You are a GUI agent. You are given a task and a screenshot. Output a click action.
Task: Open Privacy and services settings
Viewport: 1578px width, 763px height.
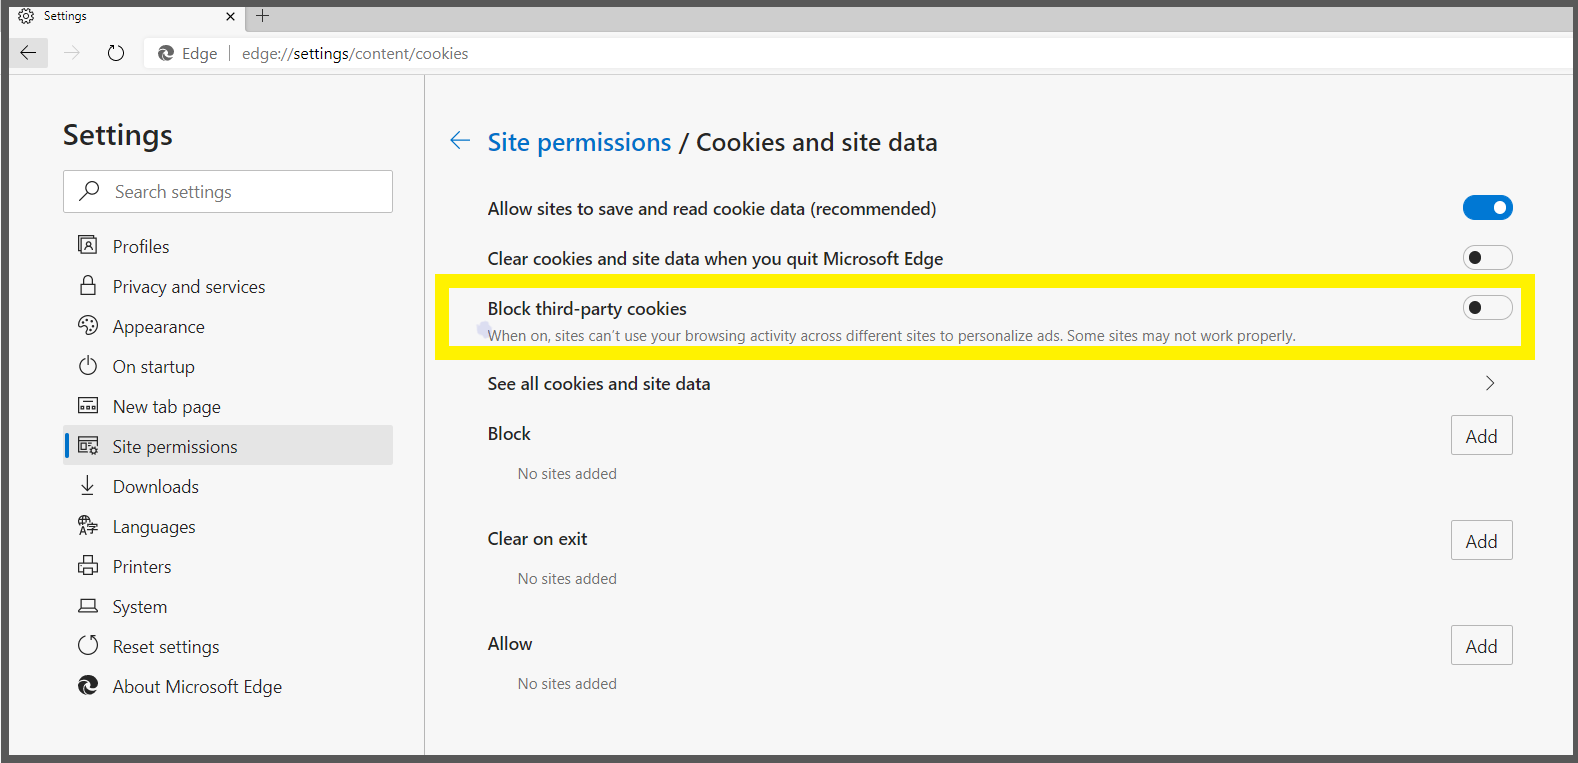[228, 286]
